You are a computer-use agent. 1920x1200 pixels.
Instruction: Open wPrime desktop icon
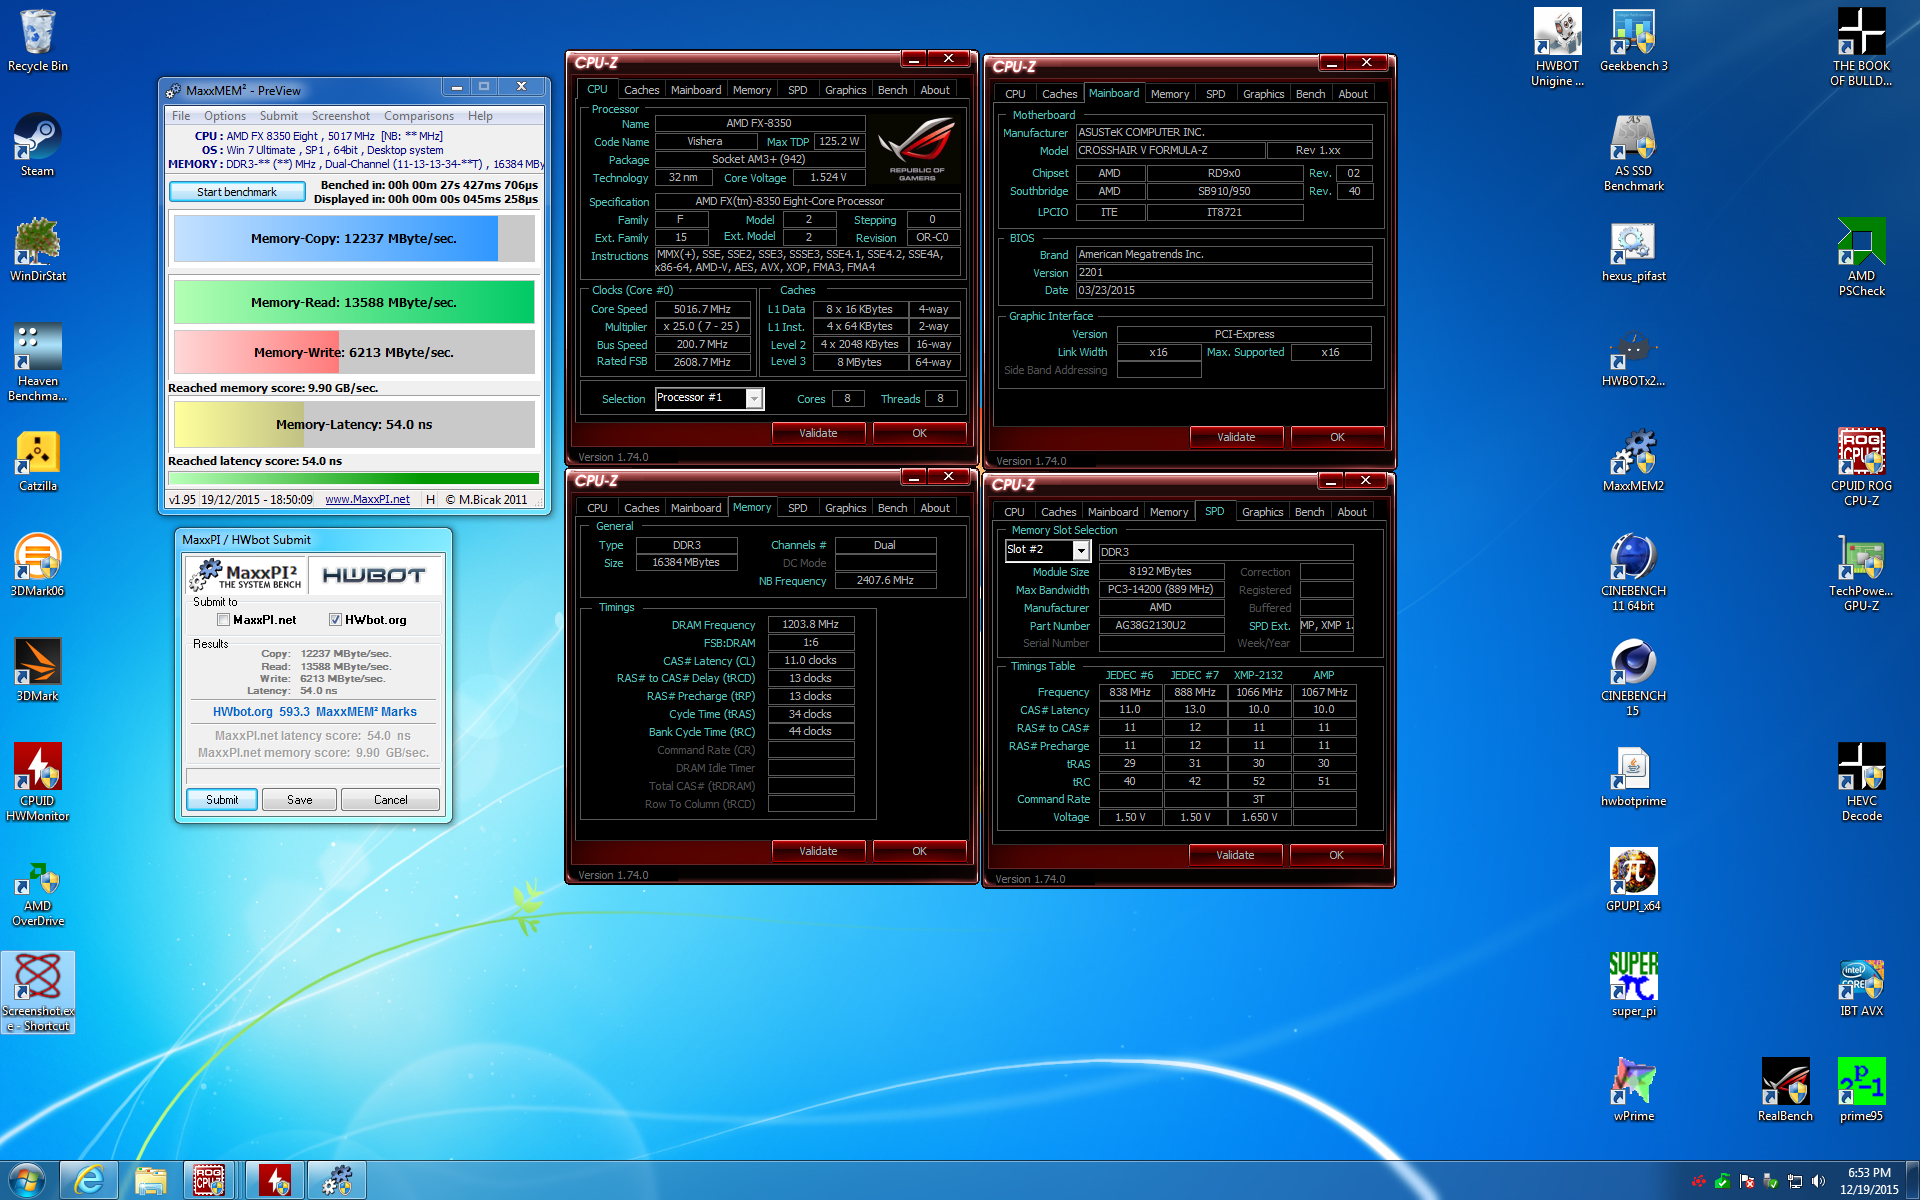[x=1633, y=1090]
